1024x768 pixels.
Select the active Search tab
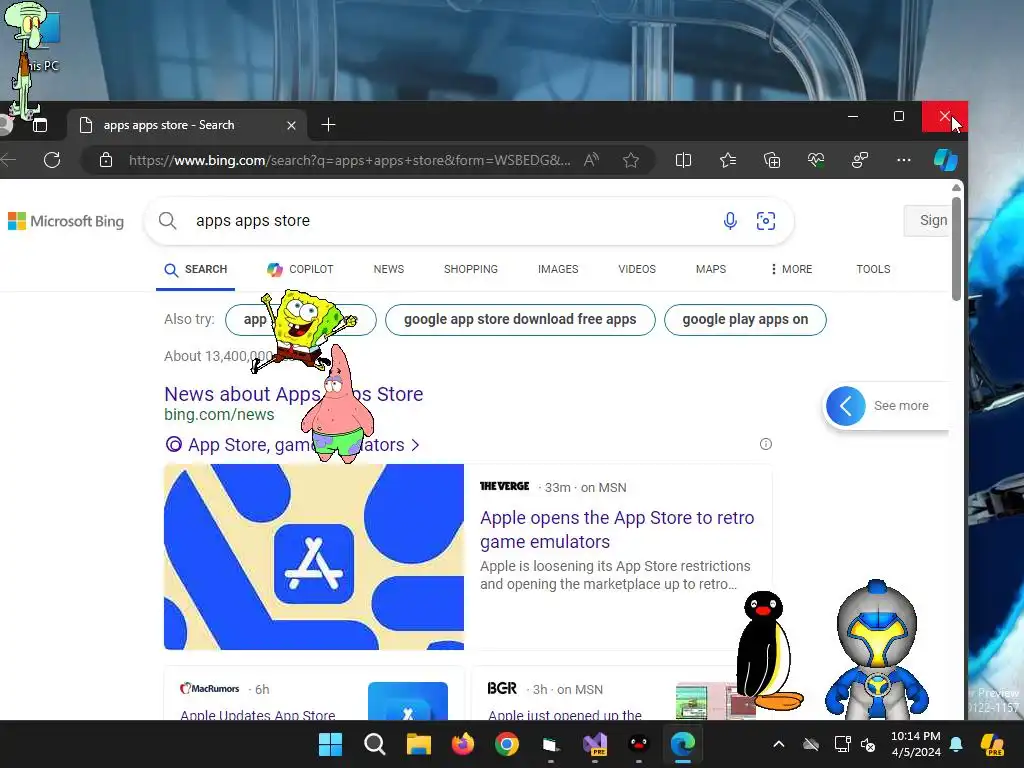pyautogui.click(x=195, y=269)
